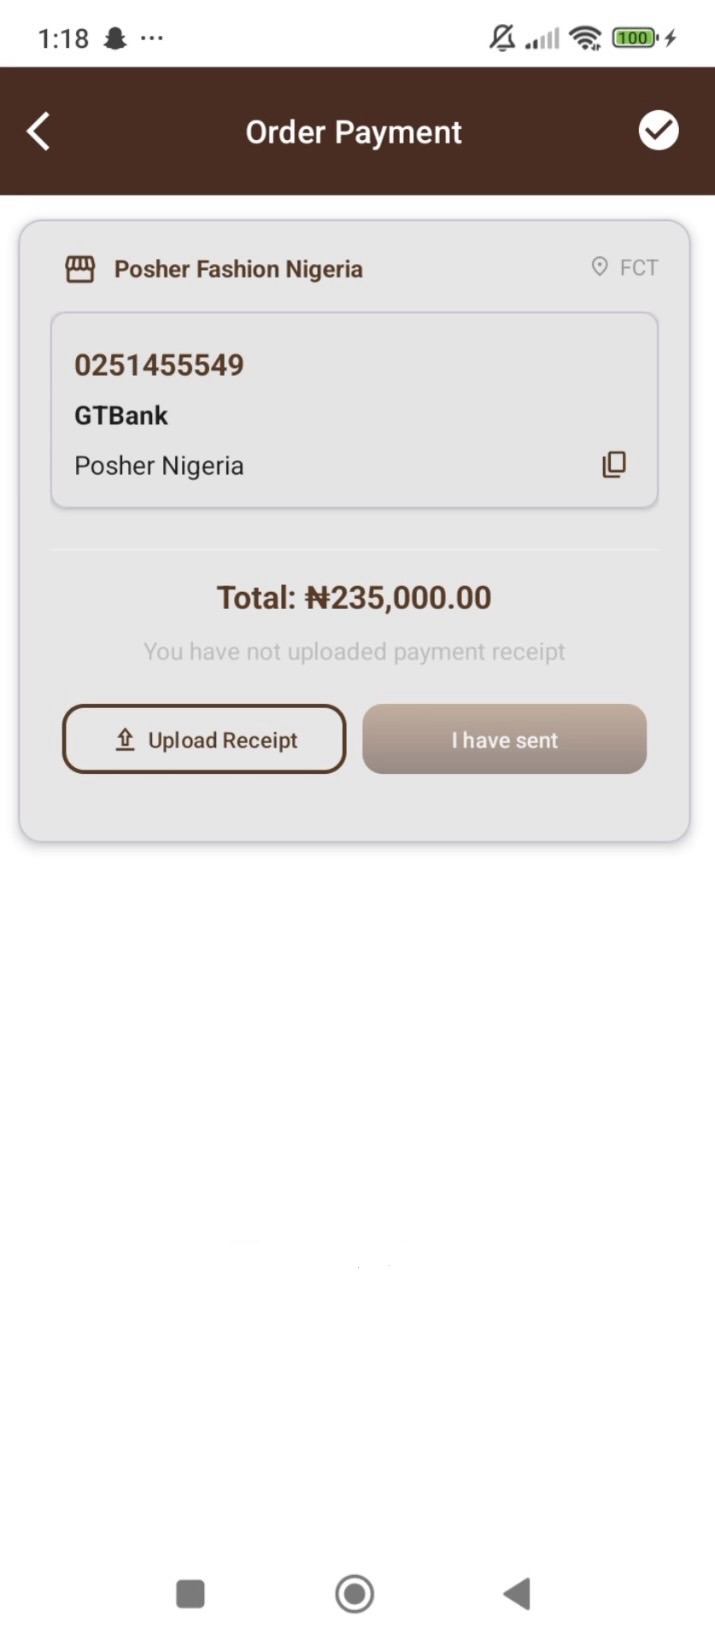Open Android recent apps square button
The height and width of the screenshot is (1640, 715).
(190, 1593)
